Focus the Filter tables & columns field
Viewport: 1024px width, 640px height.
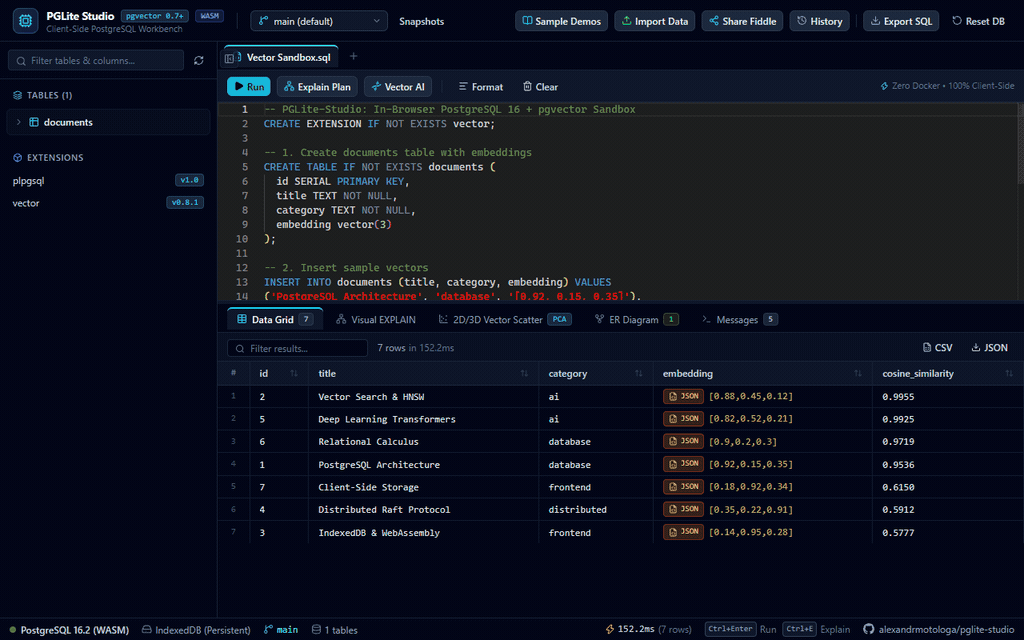coord(96,60)
